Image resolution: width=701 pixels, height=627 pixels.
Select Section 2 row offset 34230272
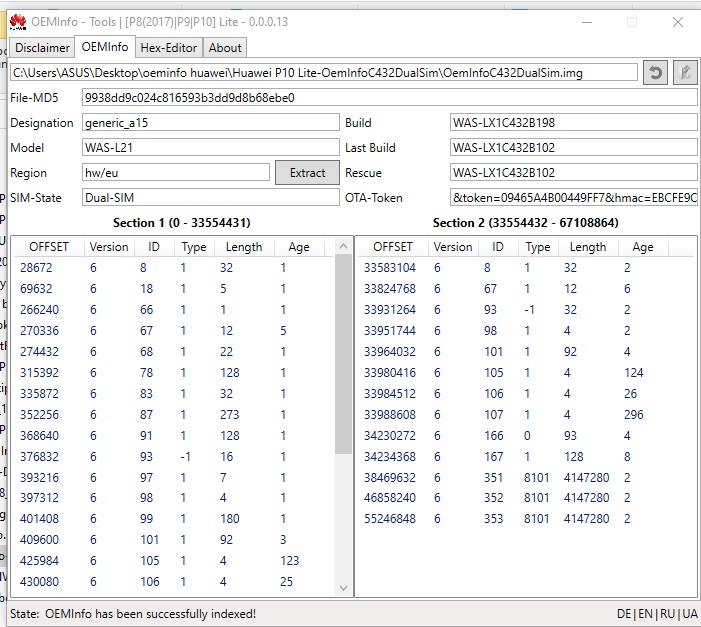pos(526,436)
